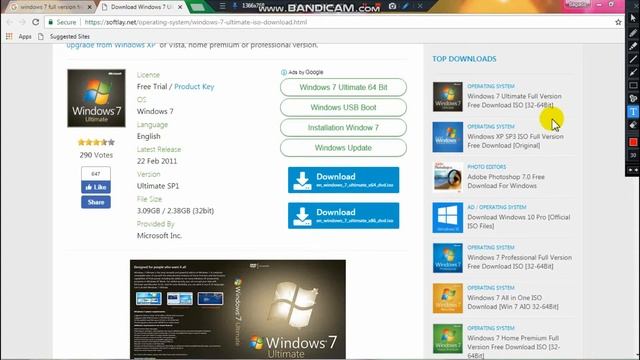
Task: Click the Bandicam menu lines icon
Action: [x=222, y=6]
